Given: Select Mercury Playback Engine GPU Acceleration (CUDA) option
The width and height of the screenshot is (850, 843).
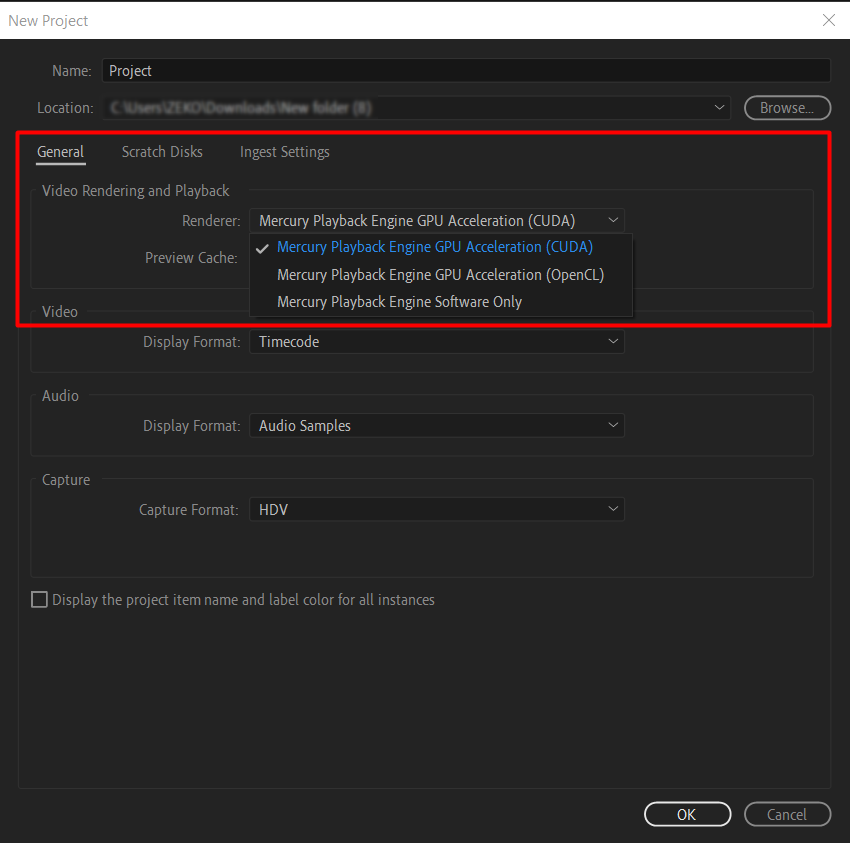Looking at the screenshot, I should [x=441, y=247].
